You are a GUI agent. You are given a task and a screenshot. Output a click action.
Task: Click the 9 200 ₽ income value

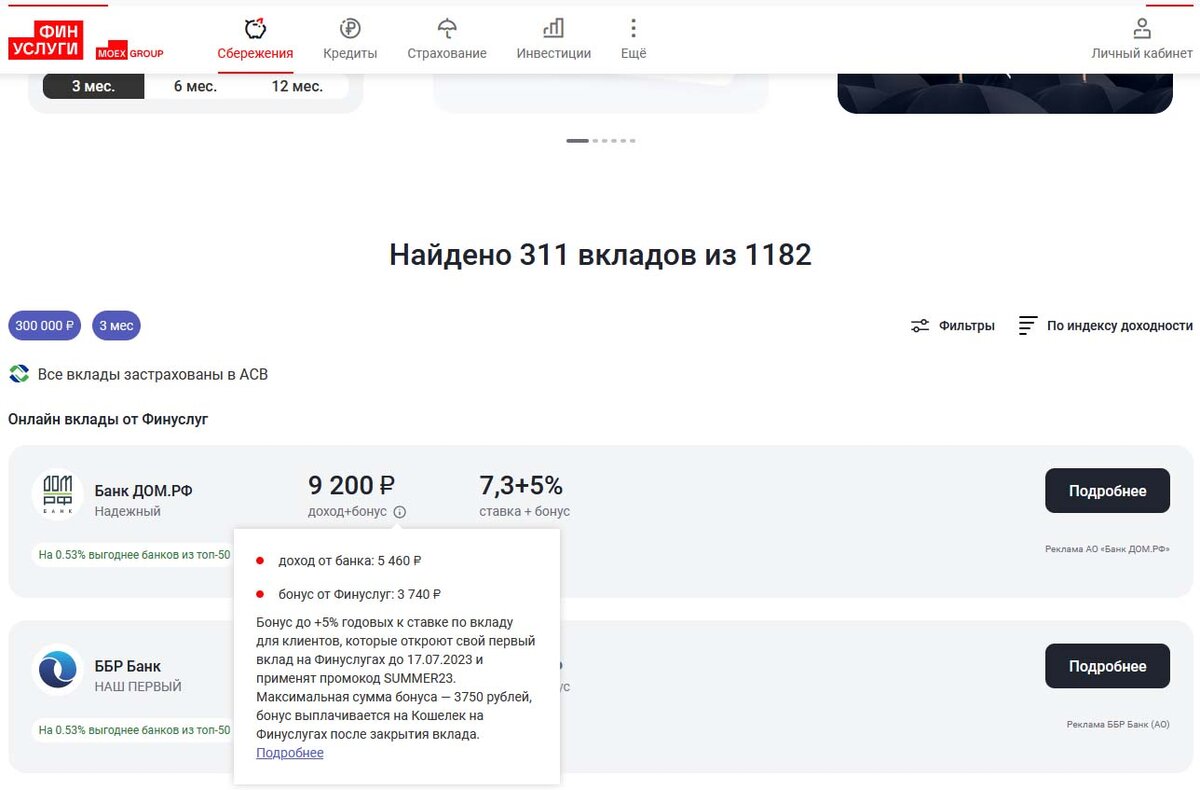(351, 486)
